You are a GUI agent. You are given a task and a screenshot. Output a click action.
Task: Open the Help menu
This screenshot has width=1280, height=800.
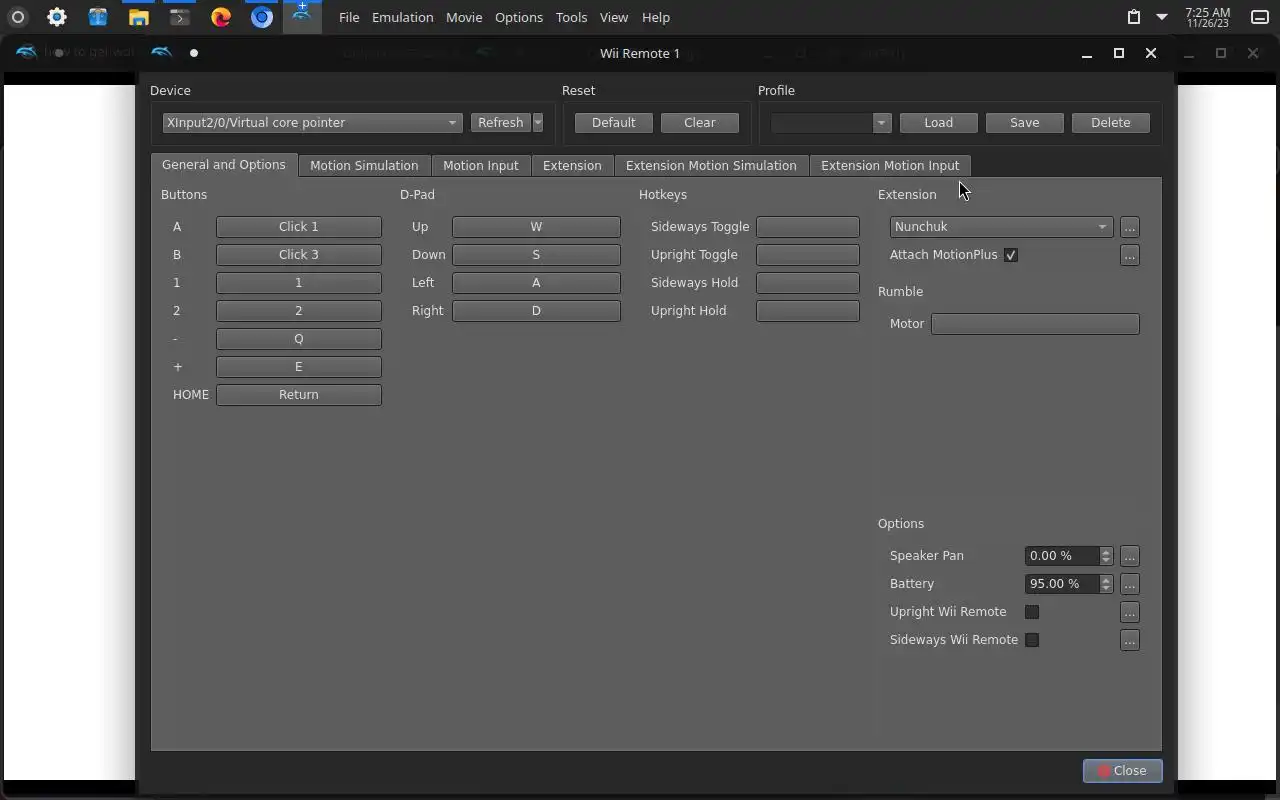coord(656,17)
